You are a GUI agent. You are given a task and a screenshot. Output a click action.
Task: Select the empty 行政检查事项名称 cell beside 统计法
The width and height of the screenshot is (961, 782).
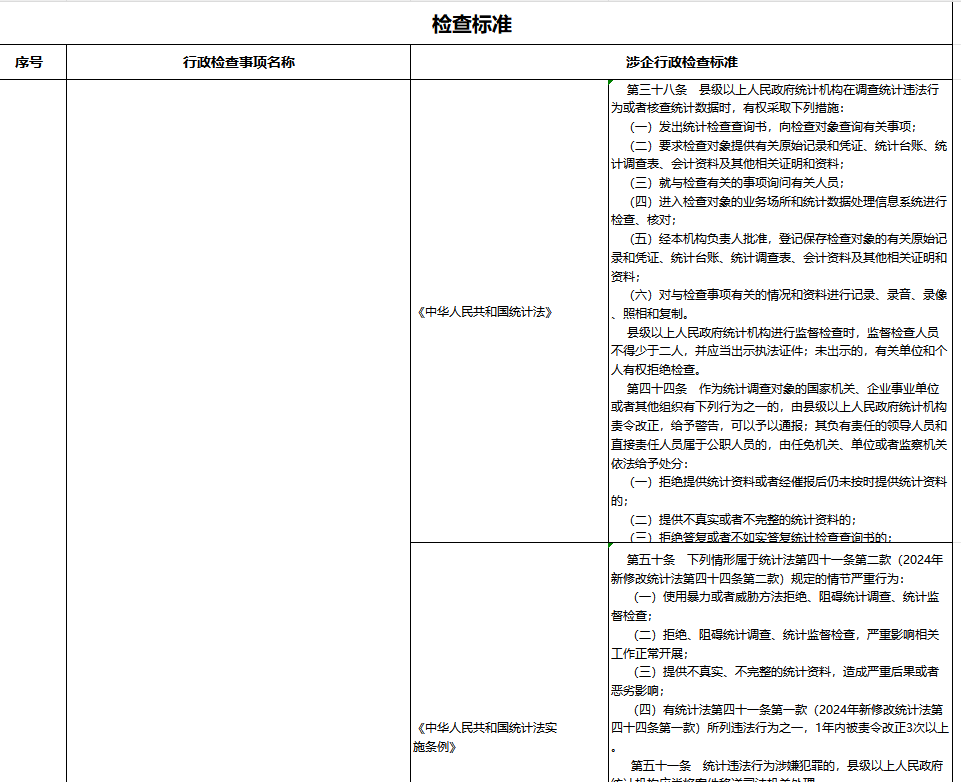pos(238,312)
